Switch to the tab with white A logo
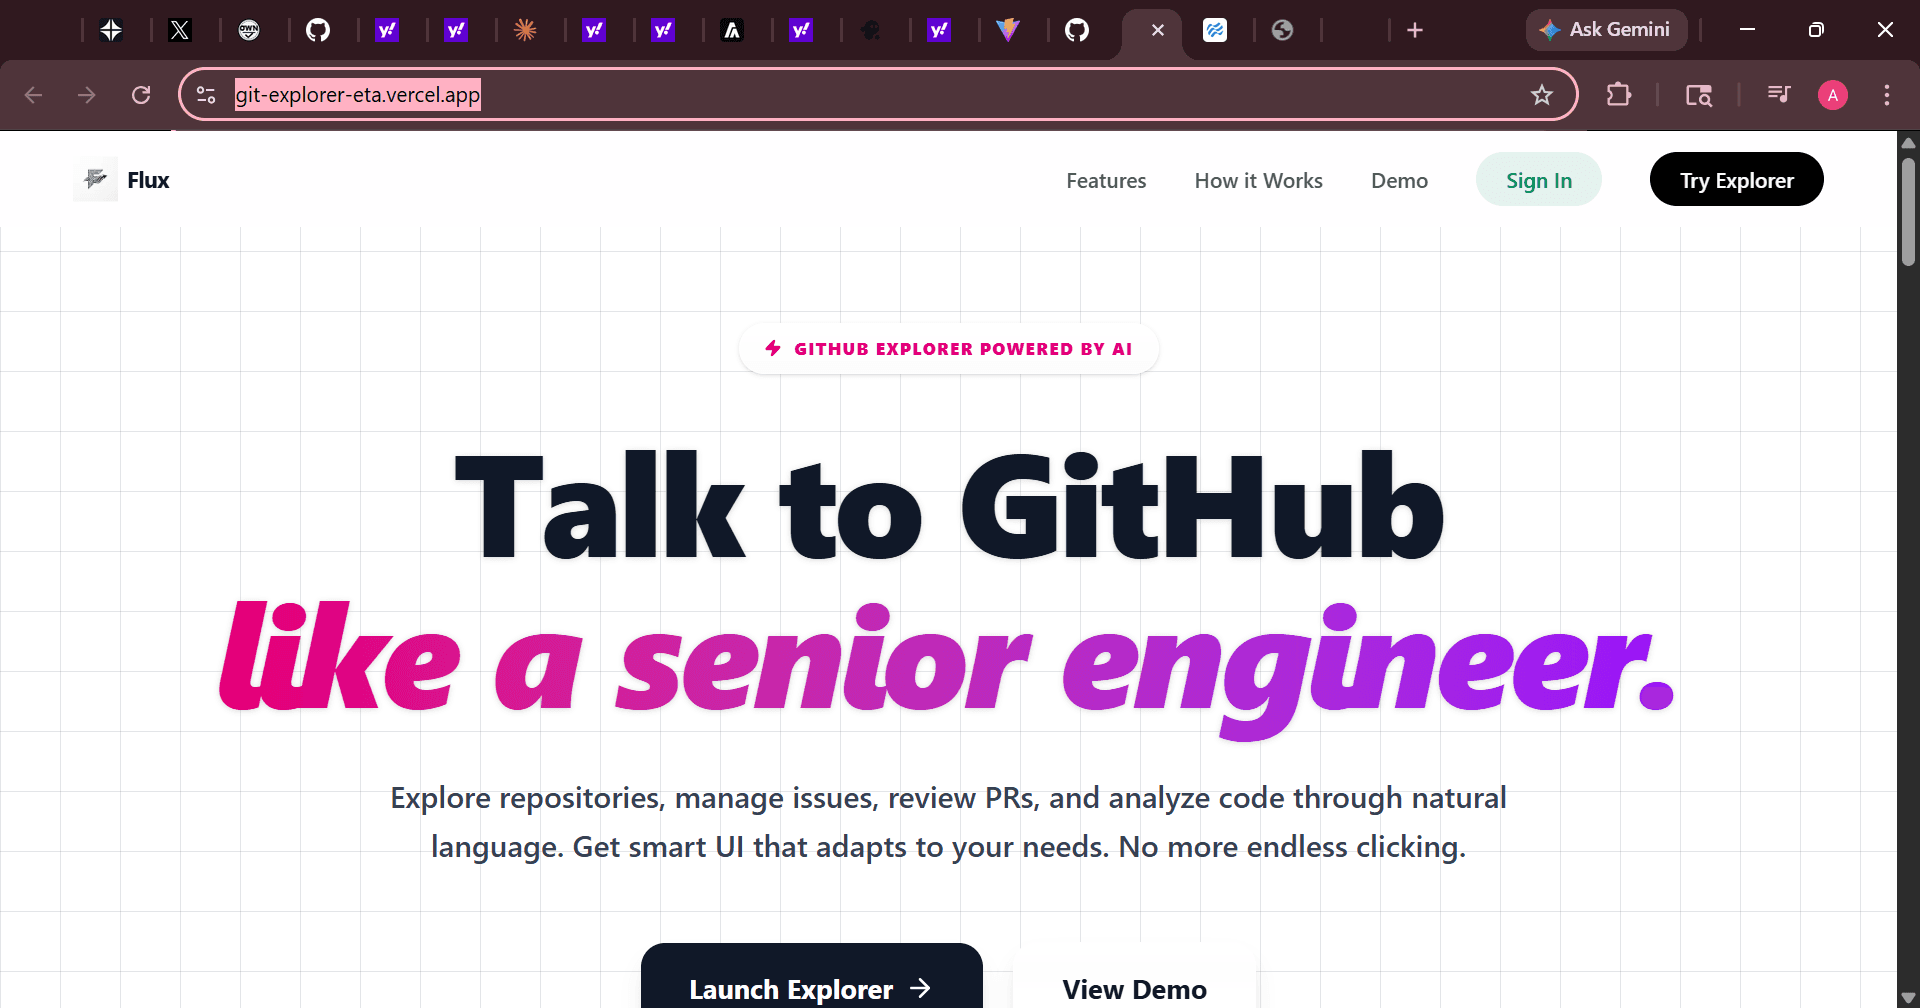1920x1008 pixels. click(x=732, y=30)
